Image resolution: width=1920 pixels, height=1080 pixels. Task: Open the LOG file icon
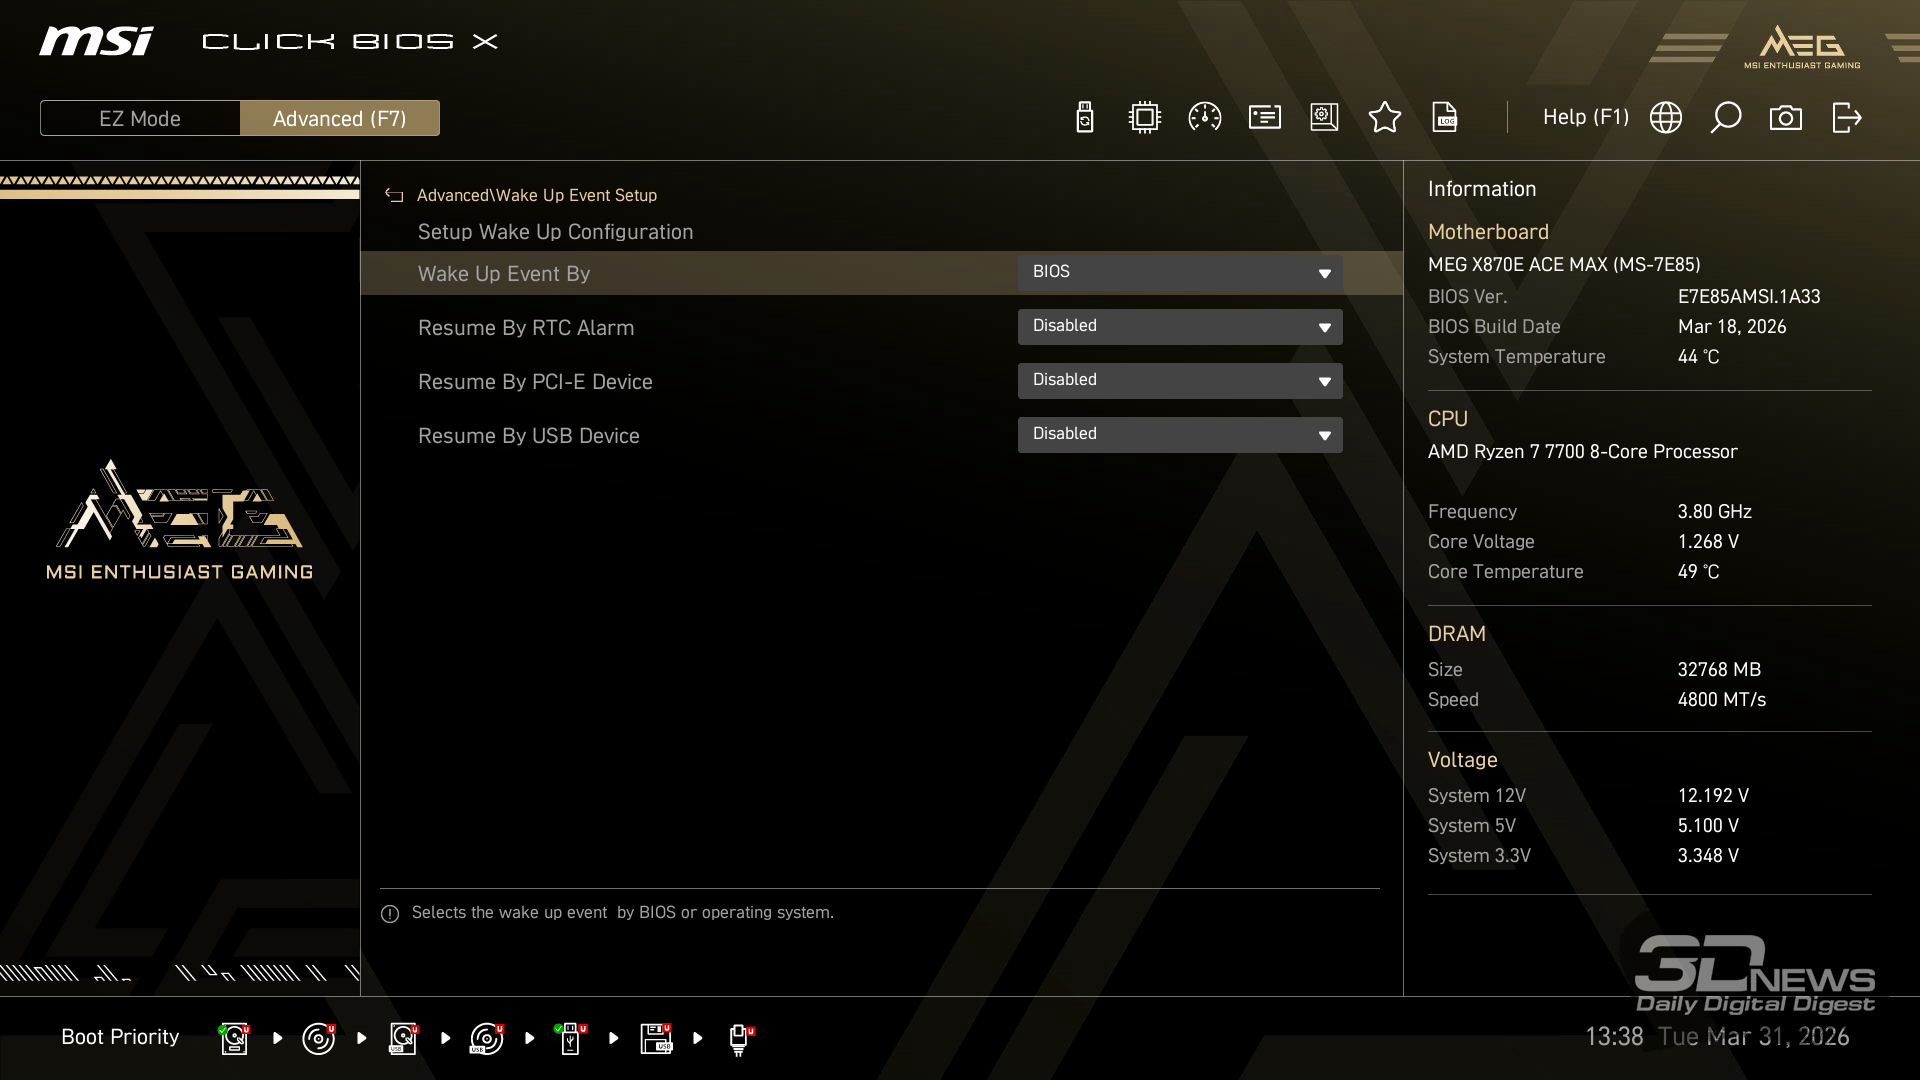[1444, 118]
